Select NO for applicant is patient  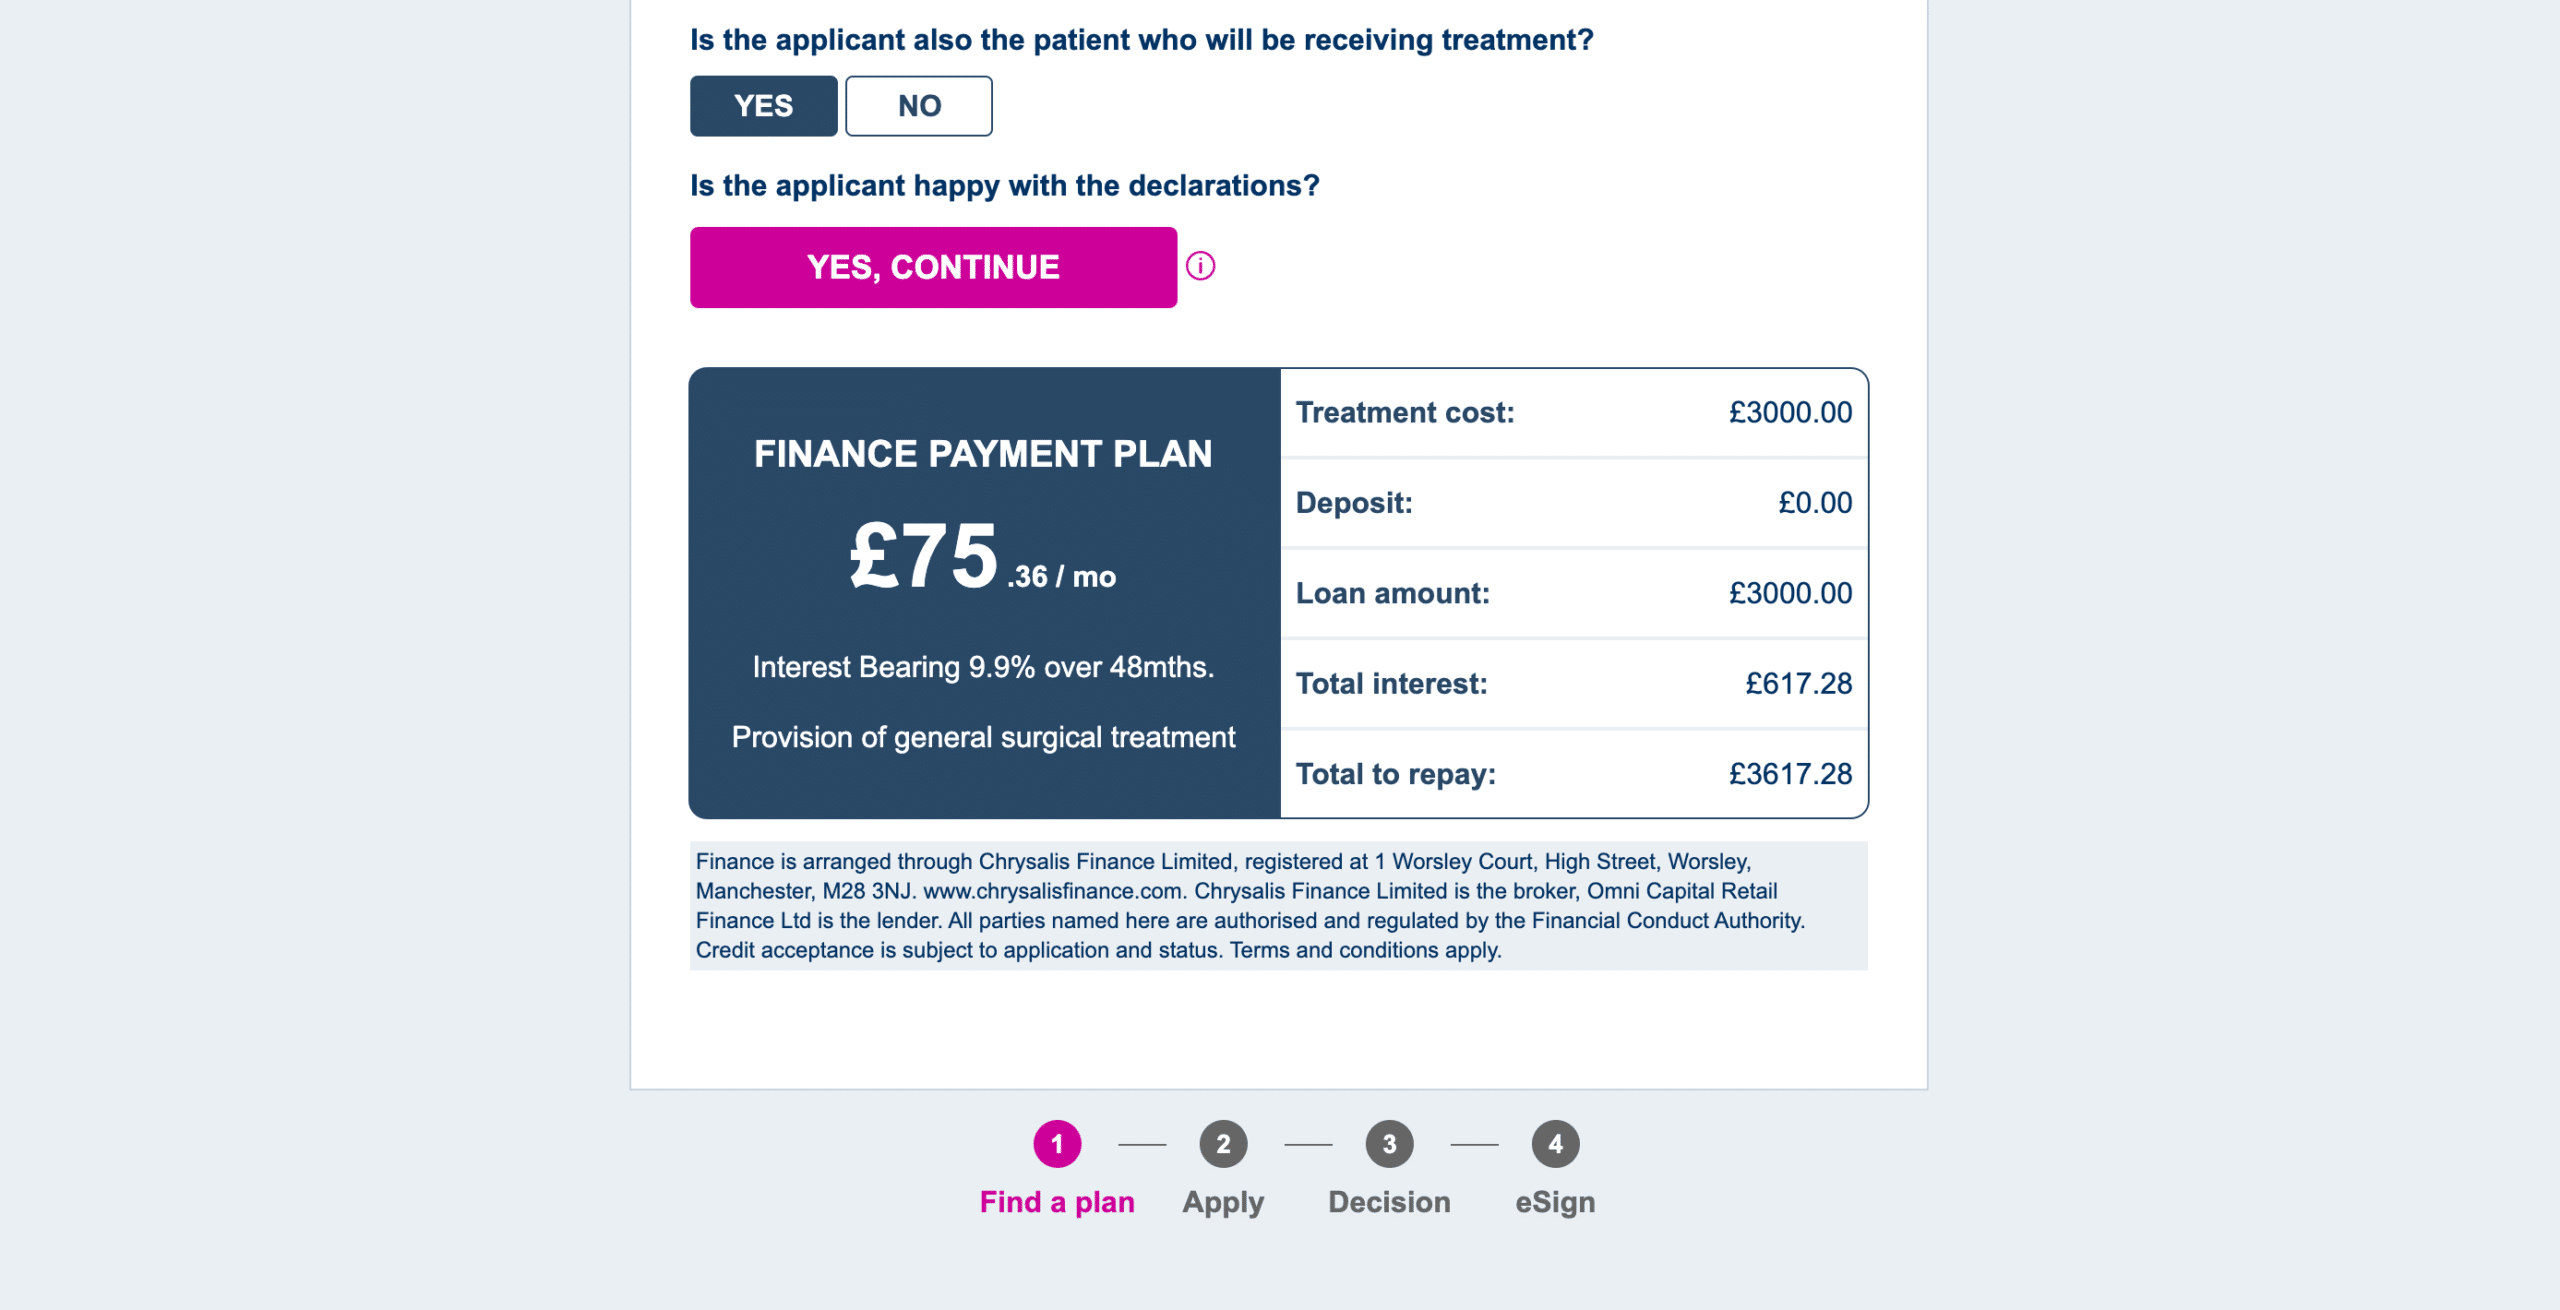point(918,106)
